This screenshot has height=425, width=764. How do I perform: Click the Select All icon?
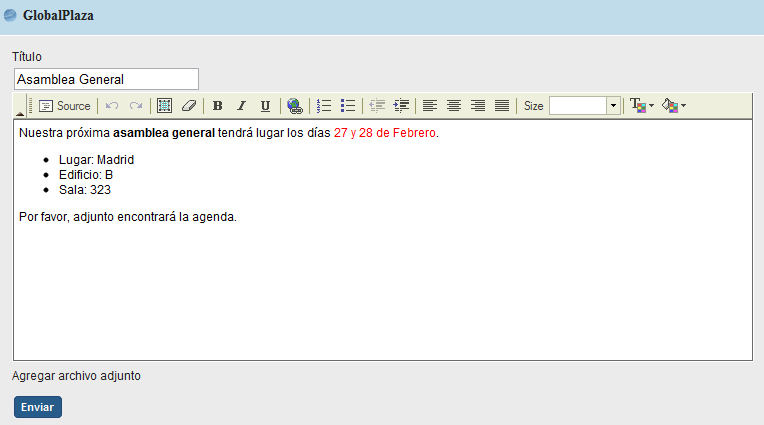click(165, 106)
